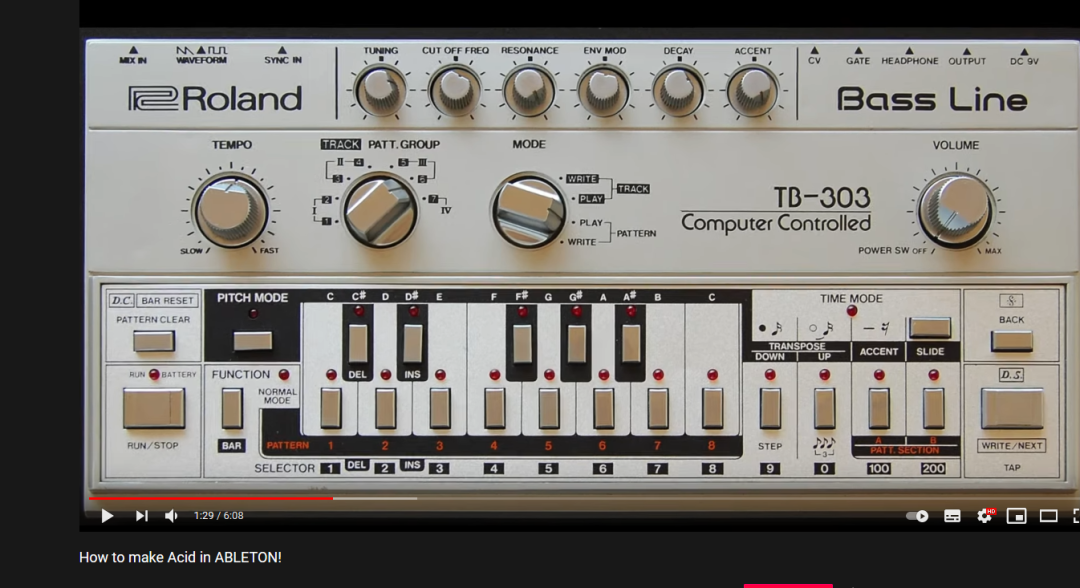1080x588 pixels.
Task: Toggle the autoplay switch
Action: [917, 516]
